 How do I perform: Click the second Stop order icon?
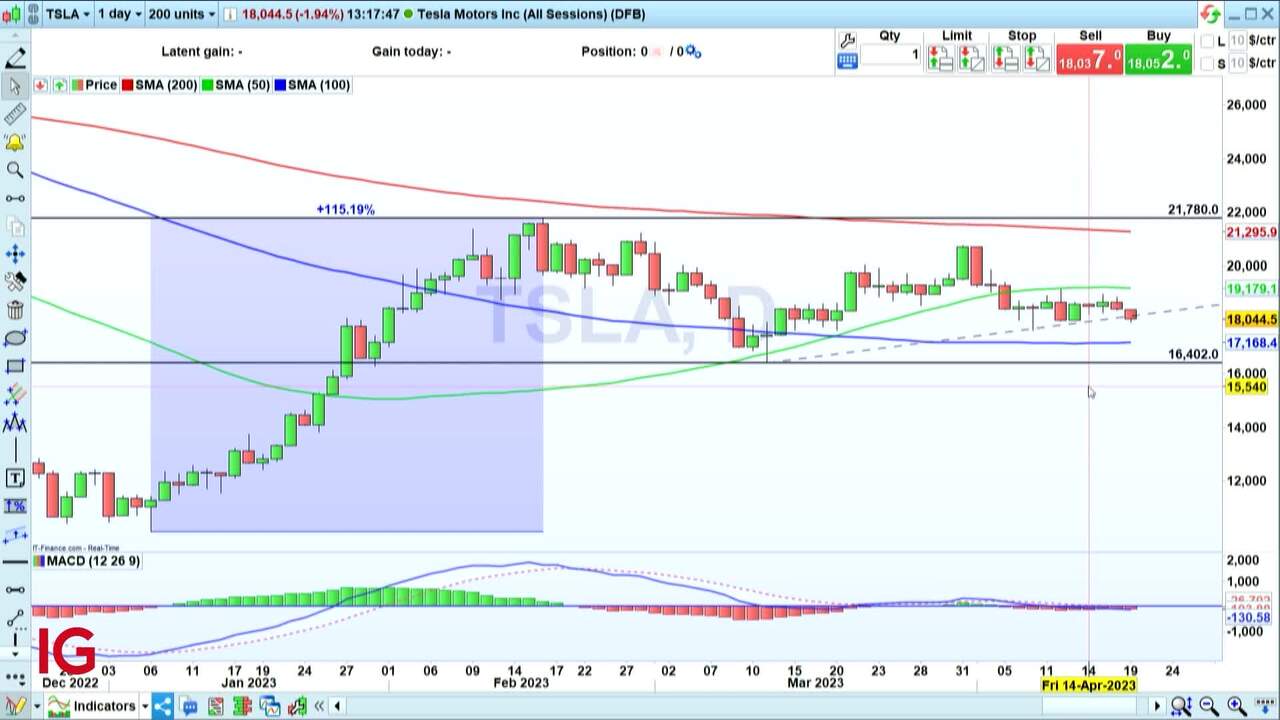[x=1037, y=59]
